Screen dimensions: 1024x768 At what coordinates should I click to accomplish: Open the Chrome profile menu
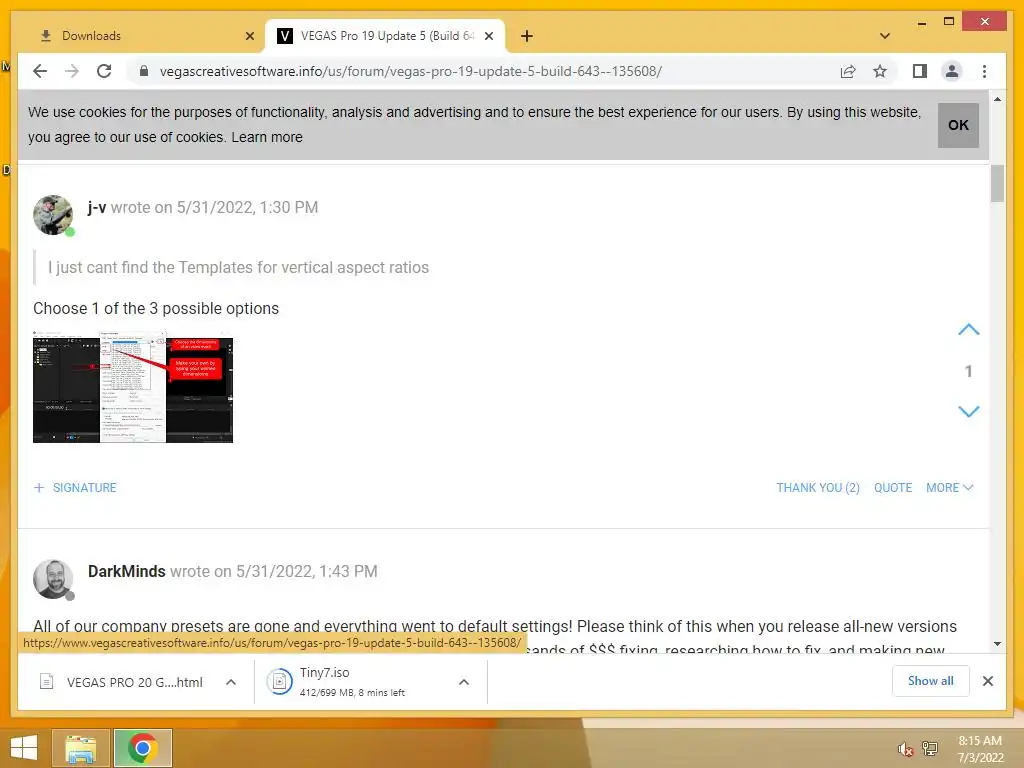pos(952,71)
